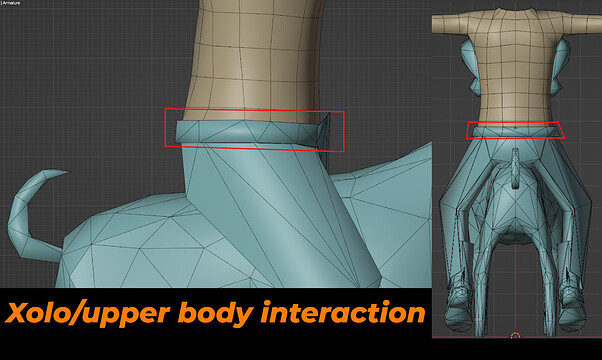This screenshot has height=360, width=602.
Task: Select the teal fin right of the torso
Action: pyautogui.click(x=561, y=67)
